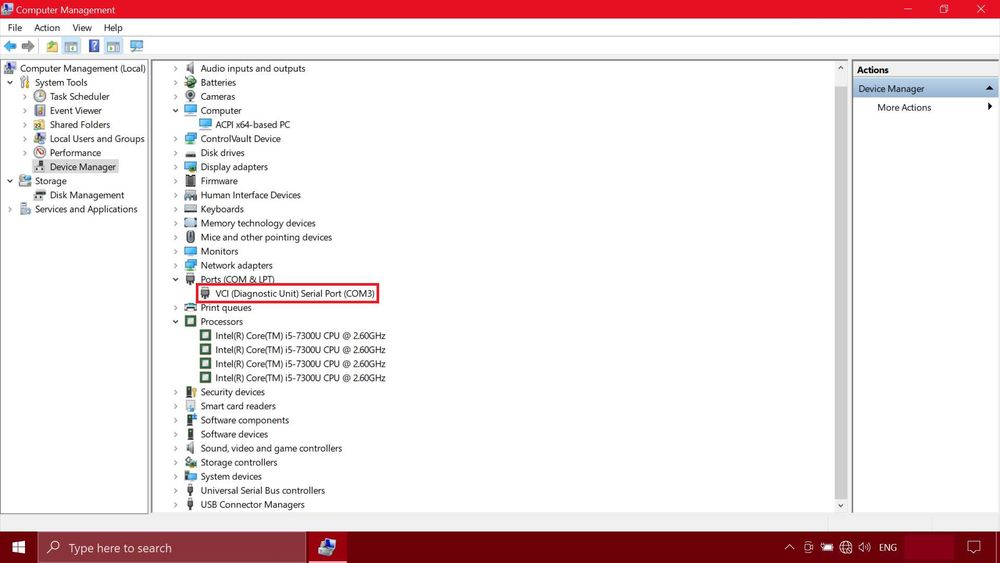Click the Windows Start button
This screenshot has width=1000, height=563.
(18, 547)
